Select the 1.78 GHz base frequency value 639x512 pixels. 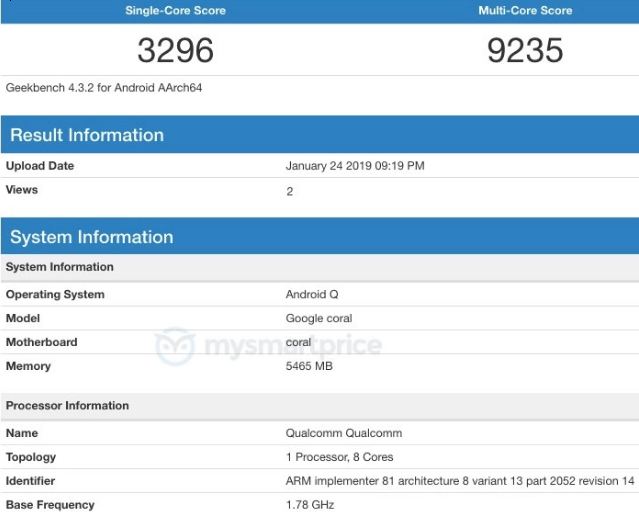(x=309, y=505)
